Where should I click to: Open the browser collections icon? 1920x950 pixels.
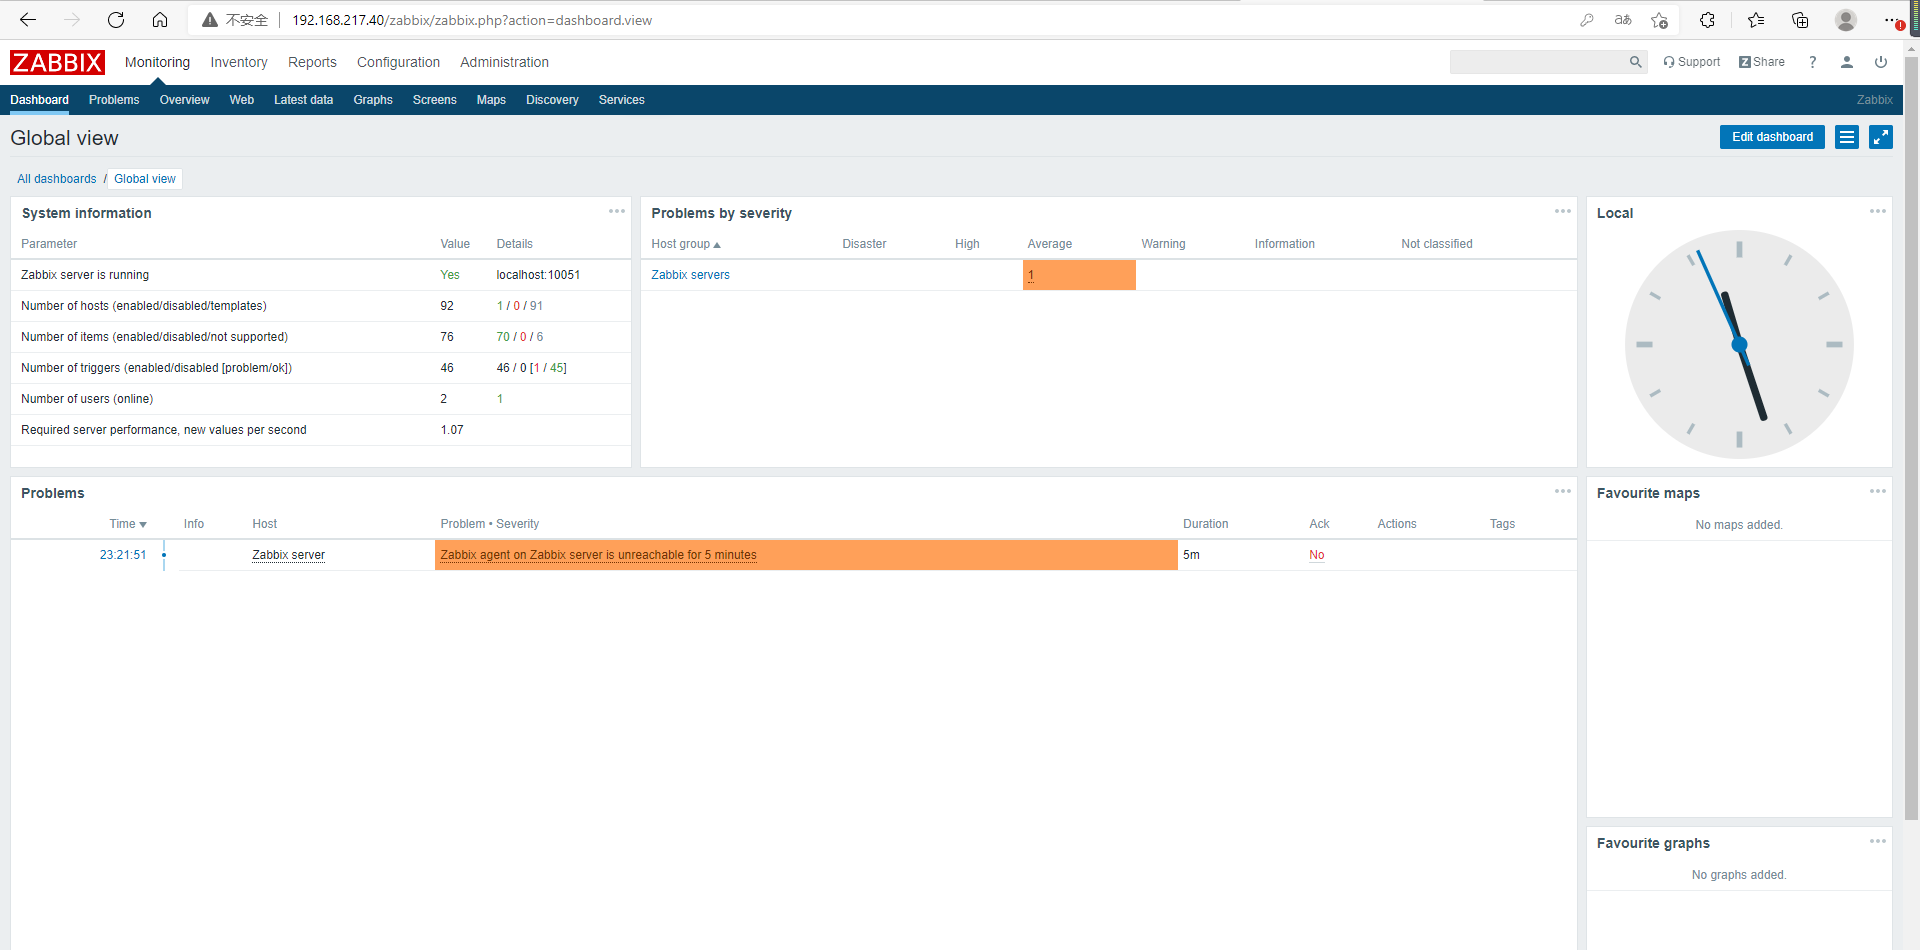pyautogui.click(x=1800, y=20)
